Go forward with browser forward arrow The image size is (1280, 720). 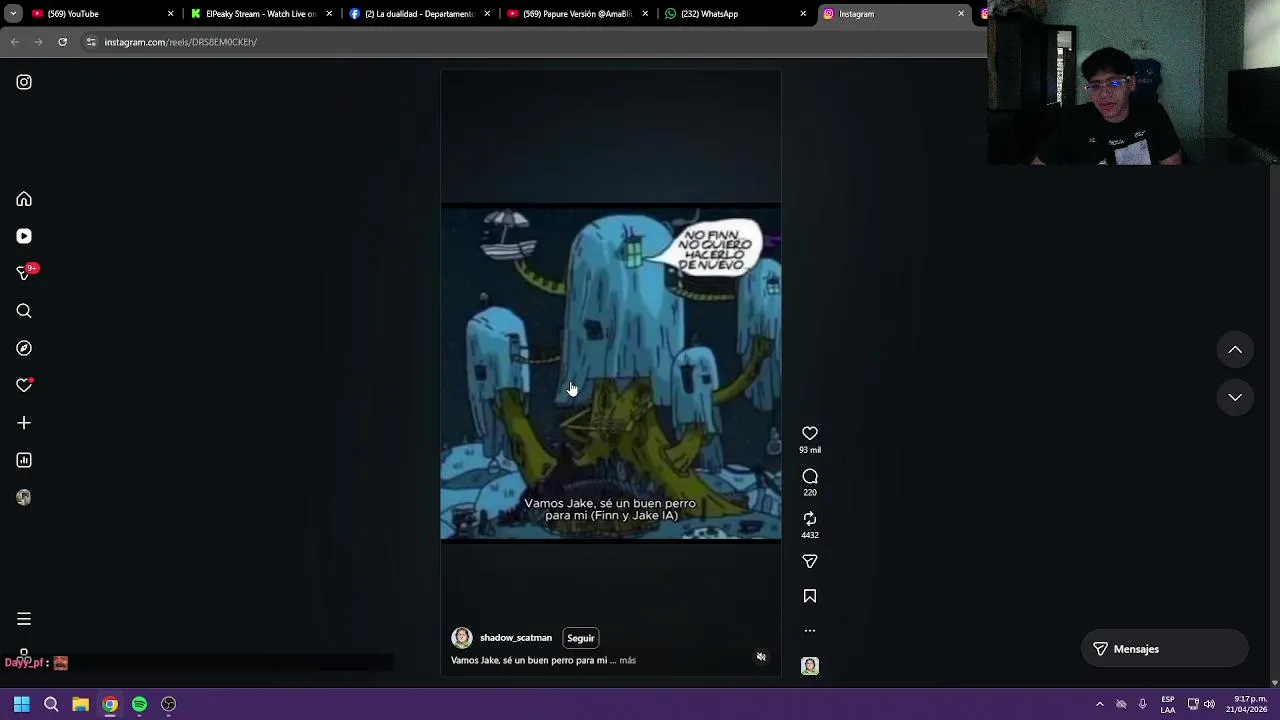(38, 42)
